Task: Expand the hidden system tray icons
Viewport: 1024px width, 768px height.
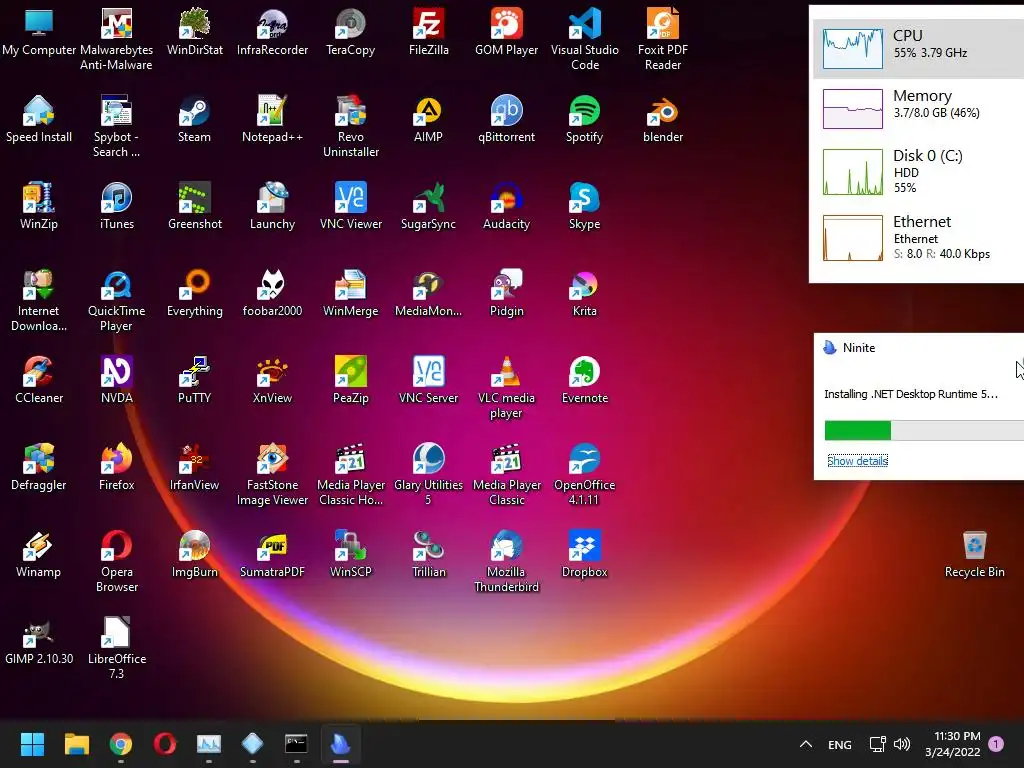Action: (806, 744)
